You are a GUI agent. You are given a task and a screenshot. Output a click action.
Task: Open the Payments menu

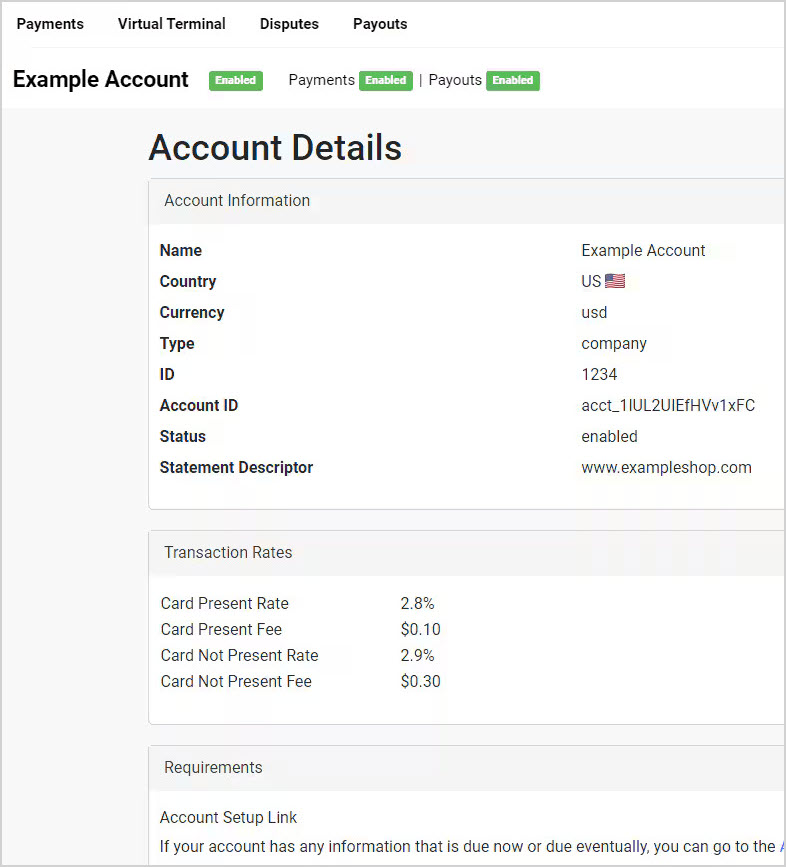click(x=50, y=24)
